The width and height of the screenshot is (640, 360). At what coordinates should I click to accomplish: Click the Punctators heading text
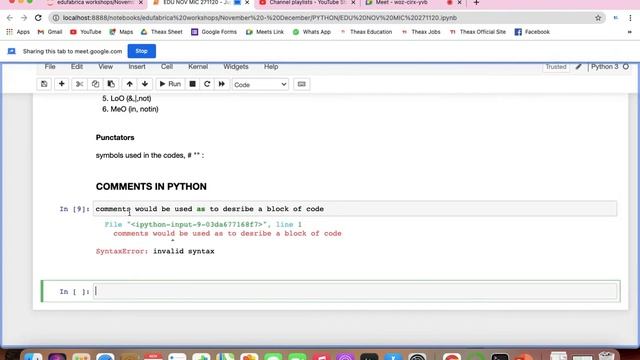(115, 138)
